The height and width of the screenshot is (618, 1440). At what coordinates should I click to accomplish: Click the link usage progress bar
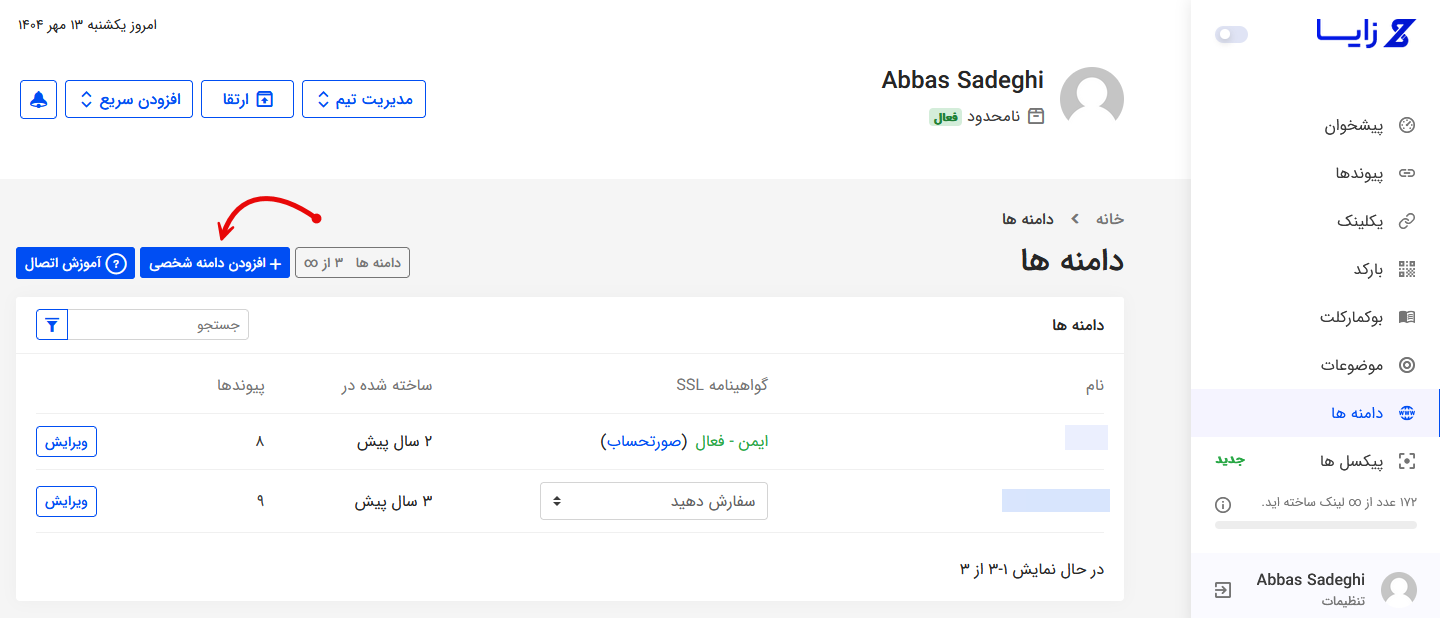(1315, 524)
